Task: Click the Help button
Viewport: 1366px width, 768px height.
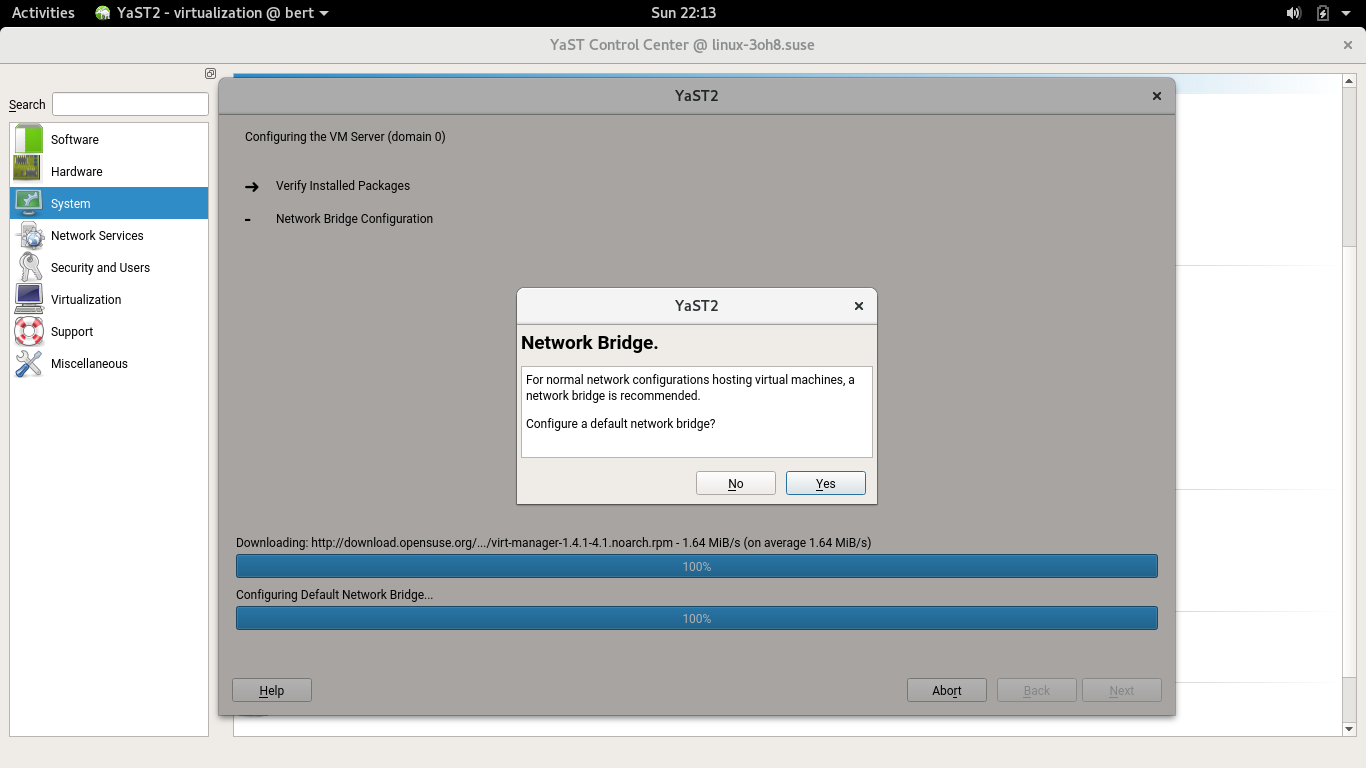Action: 272,690
